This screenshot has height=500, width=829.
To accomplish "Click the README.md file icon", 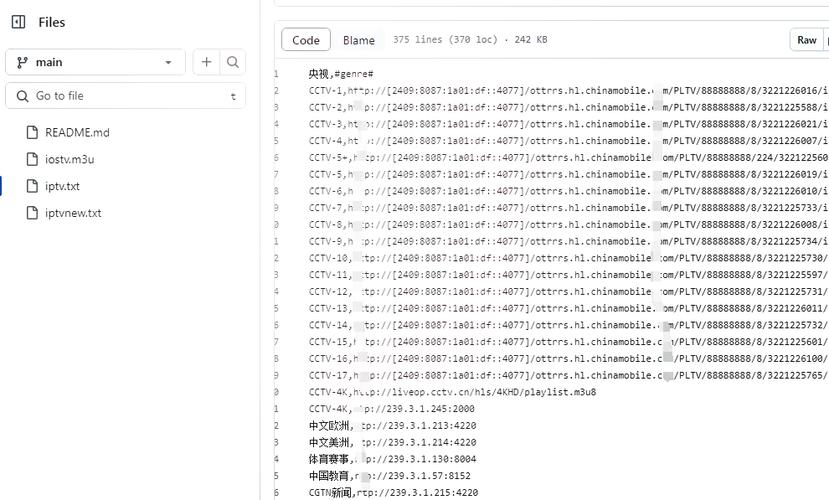I will (x=32, y=132).
